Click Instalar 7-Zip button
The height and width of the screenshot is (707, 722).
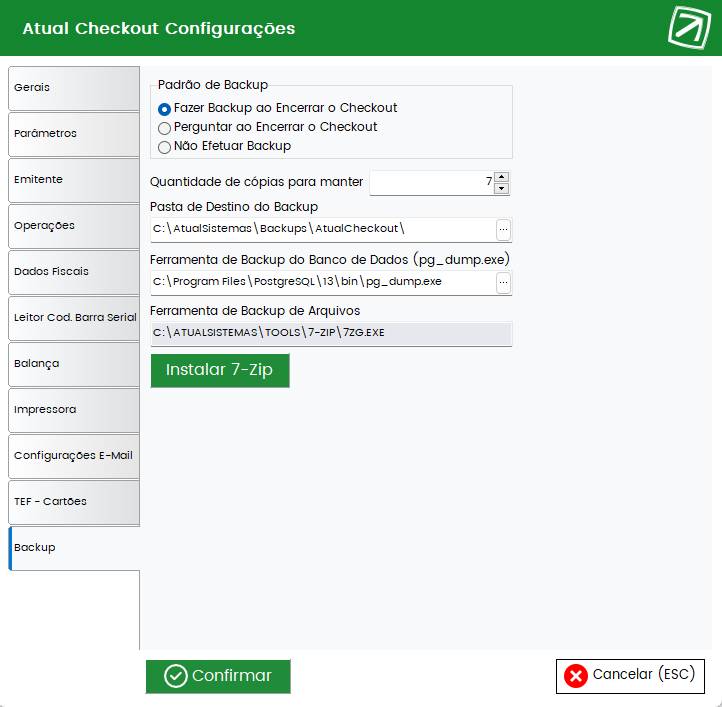click(220, 370)
